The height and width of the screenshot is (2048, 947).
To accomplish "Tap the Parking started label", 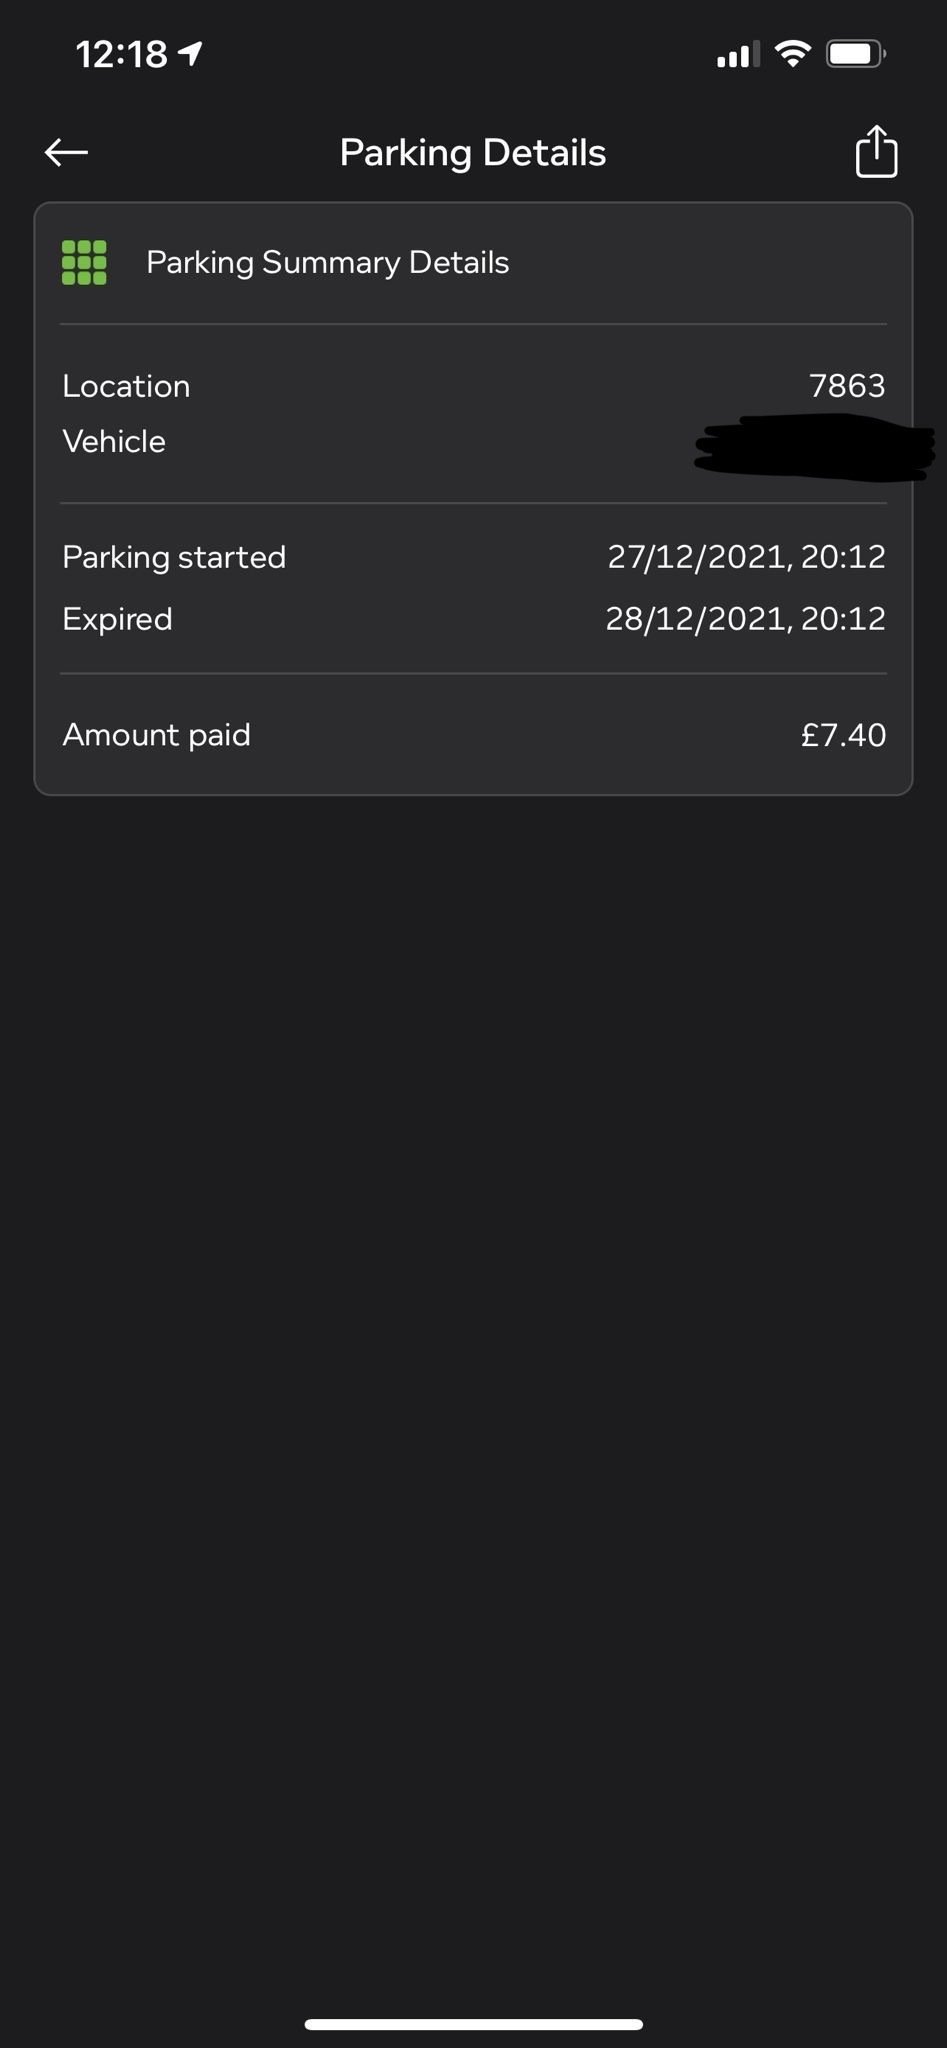I will (x=174, y=557).
